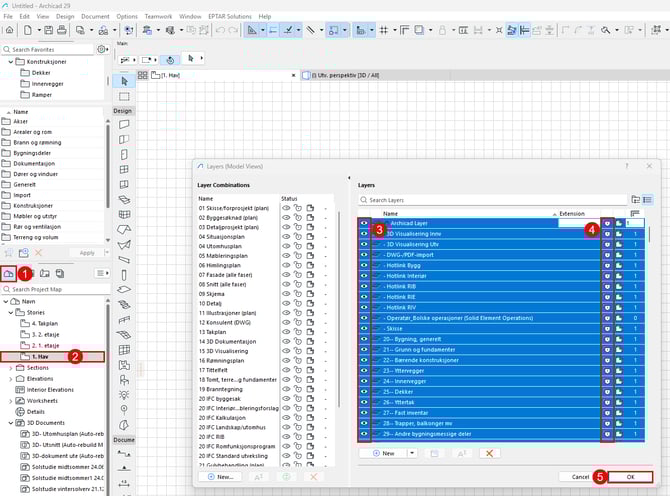The height and width of the screenshot is (496, 670).
Task: Open the Document menu
Action: coord(96,17)
